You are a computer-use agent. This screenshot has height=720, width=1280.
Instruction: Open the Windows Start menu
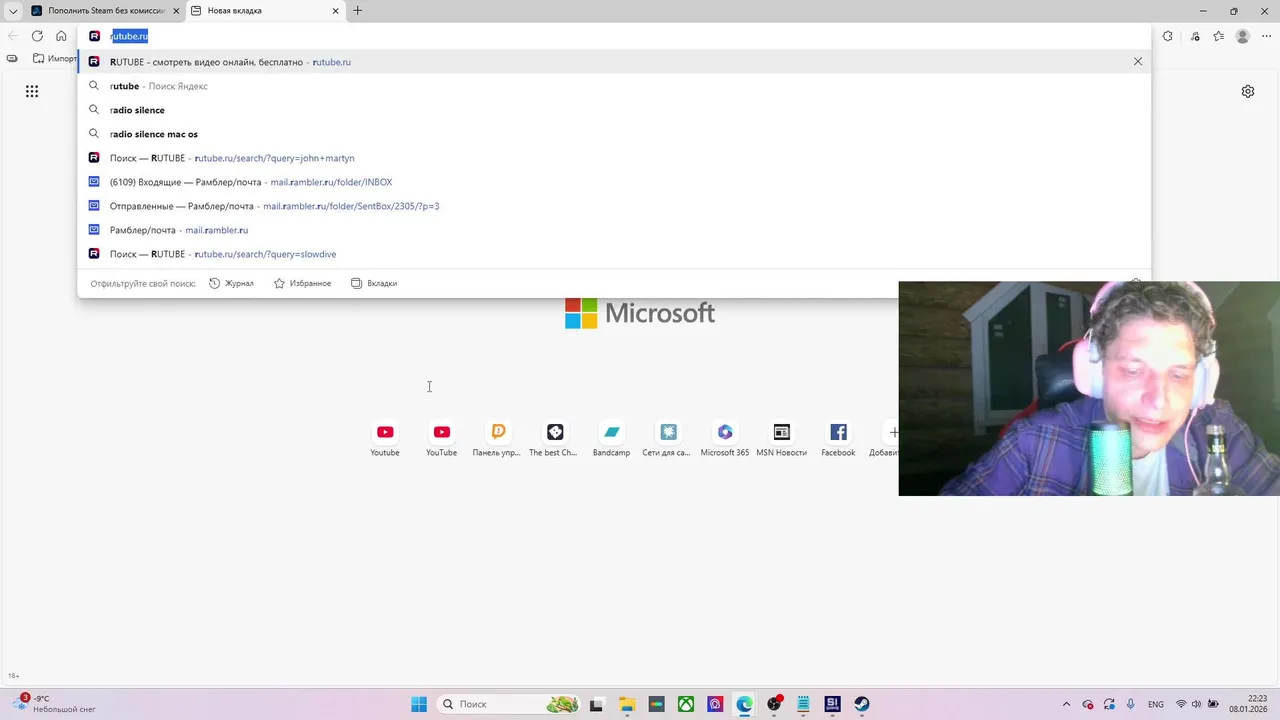[x=419, y=704]
